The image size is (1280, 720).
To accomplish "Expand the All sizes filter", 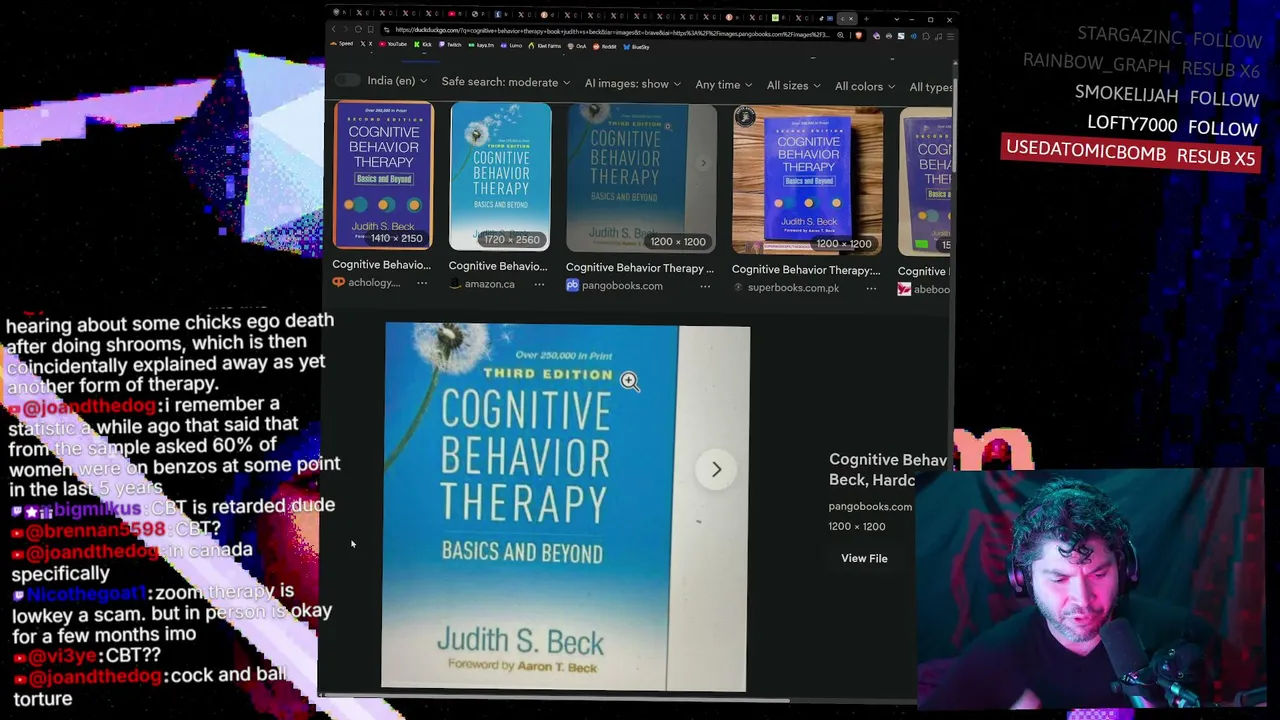I will 793,85.
